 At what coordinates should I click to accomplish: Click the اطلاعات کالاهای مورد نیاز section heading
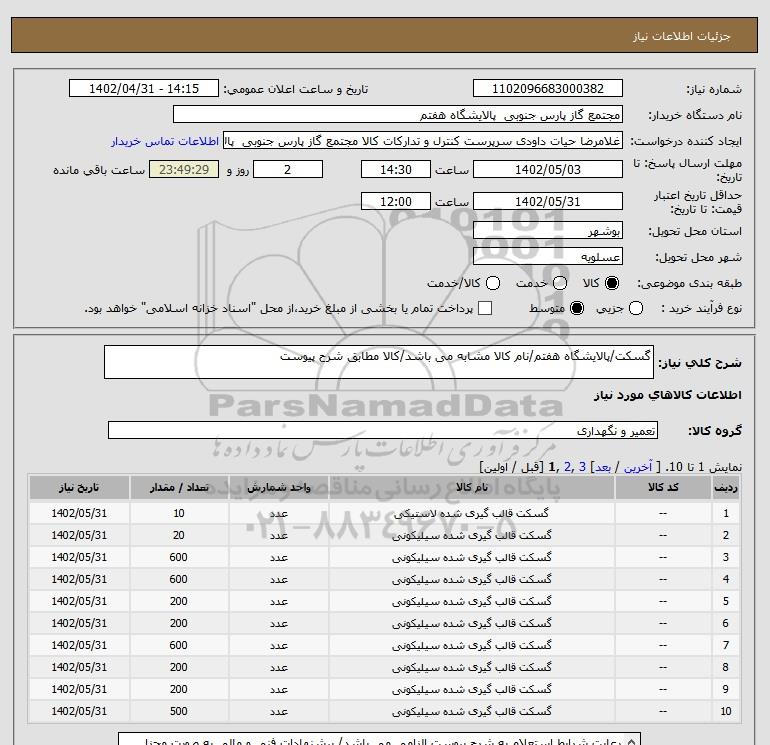(668, 395)
